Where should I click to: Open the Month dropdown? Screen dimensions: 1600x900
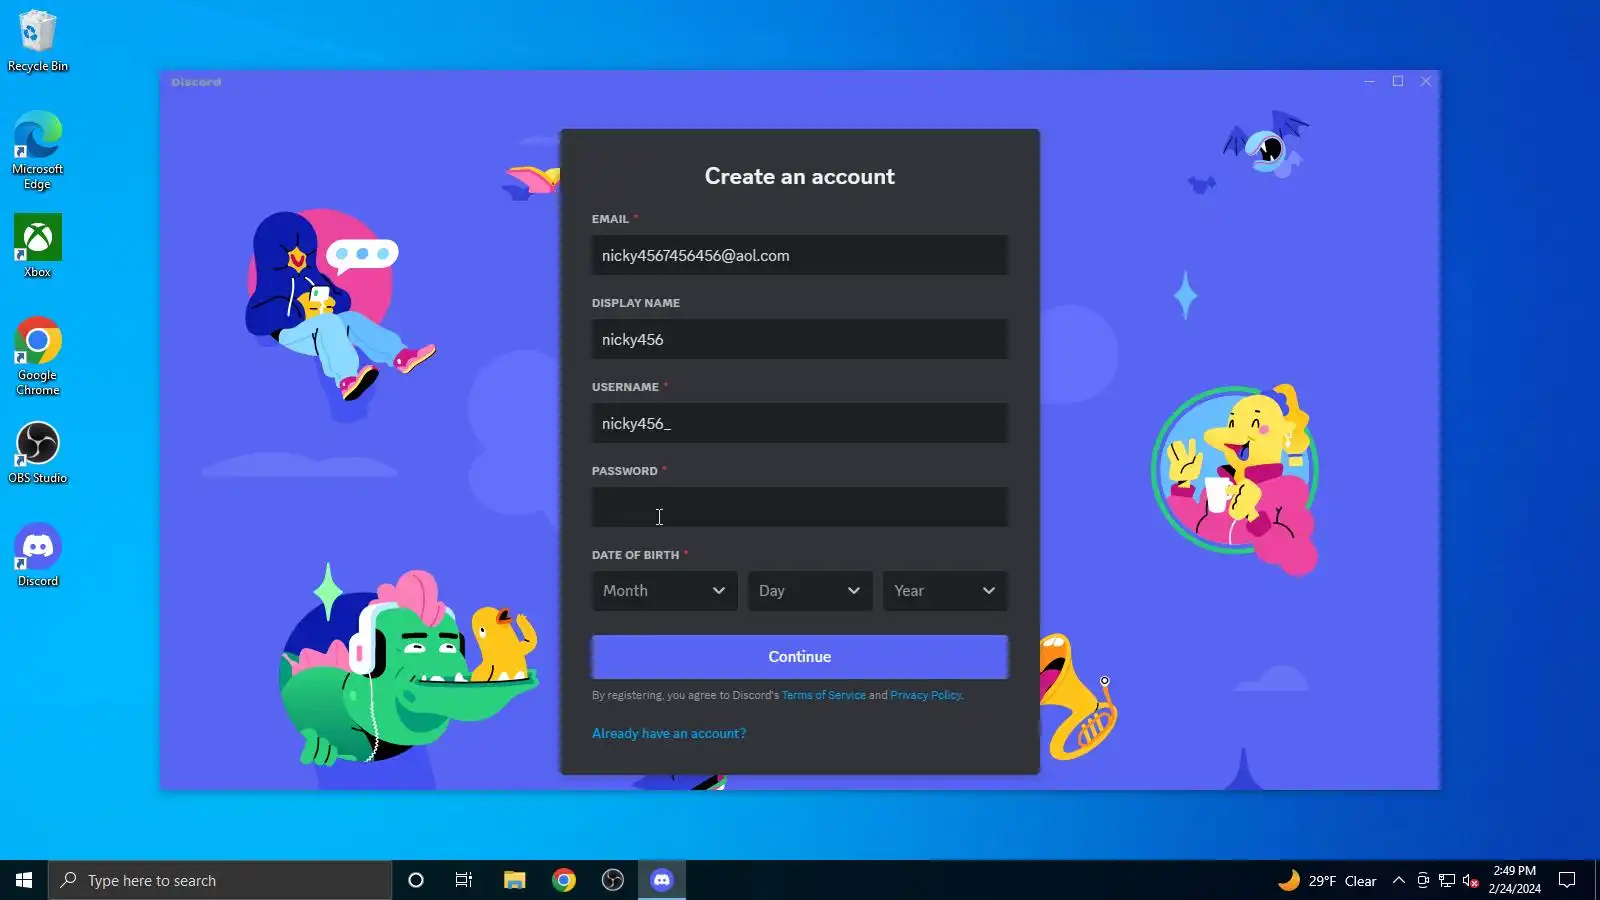[x=664, y=591]
